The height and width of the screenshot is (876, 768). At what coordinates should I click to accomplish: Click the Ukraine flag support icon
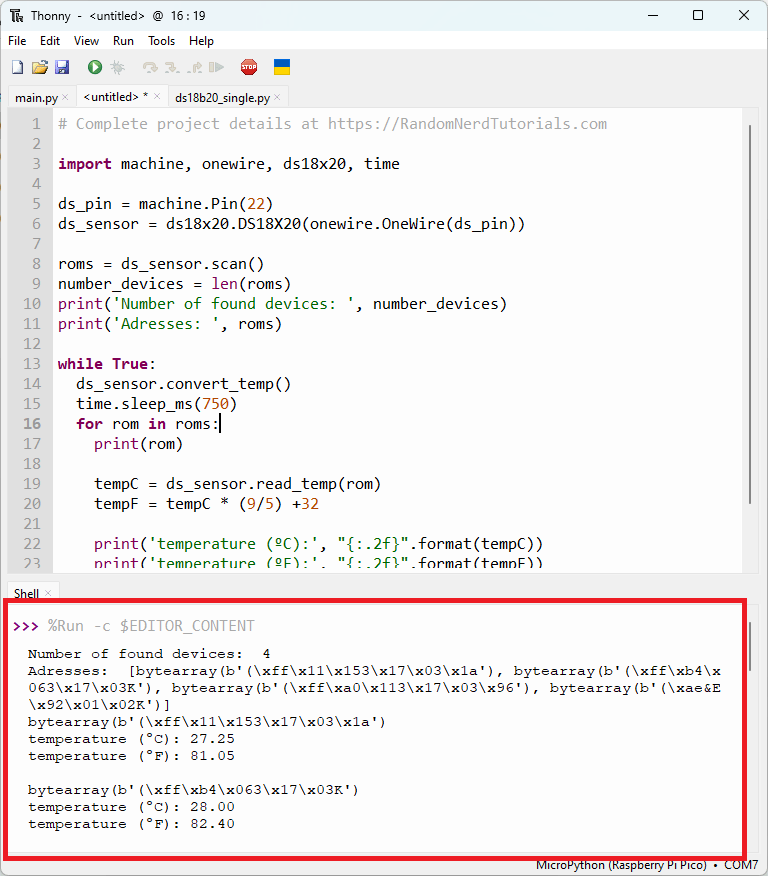[282, 67]
